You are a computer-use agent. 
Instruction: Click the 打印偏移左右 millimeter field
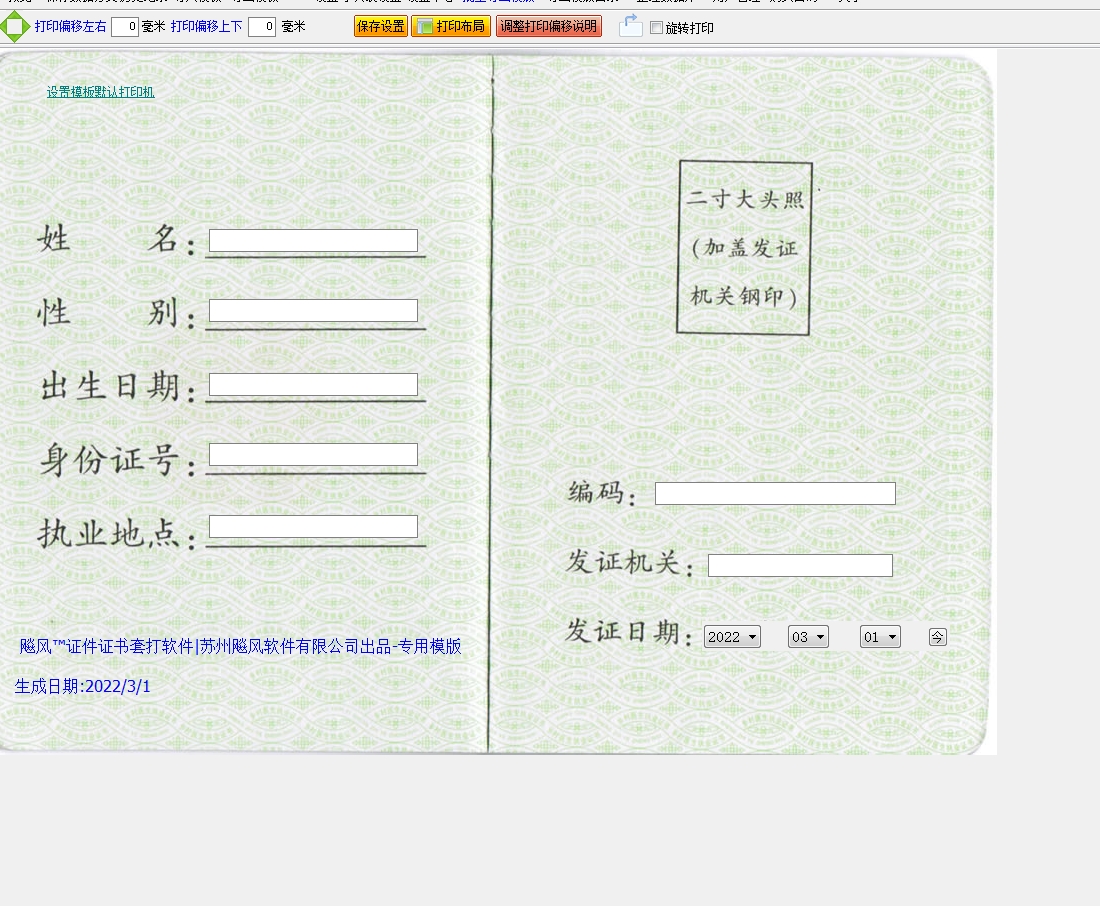coord(125,27)
